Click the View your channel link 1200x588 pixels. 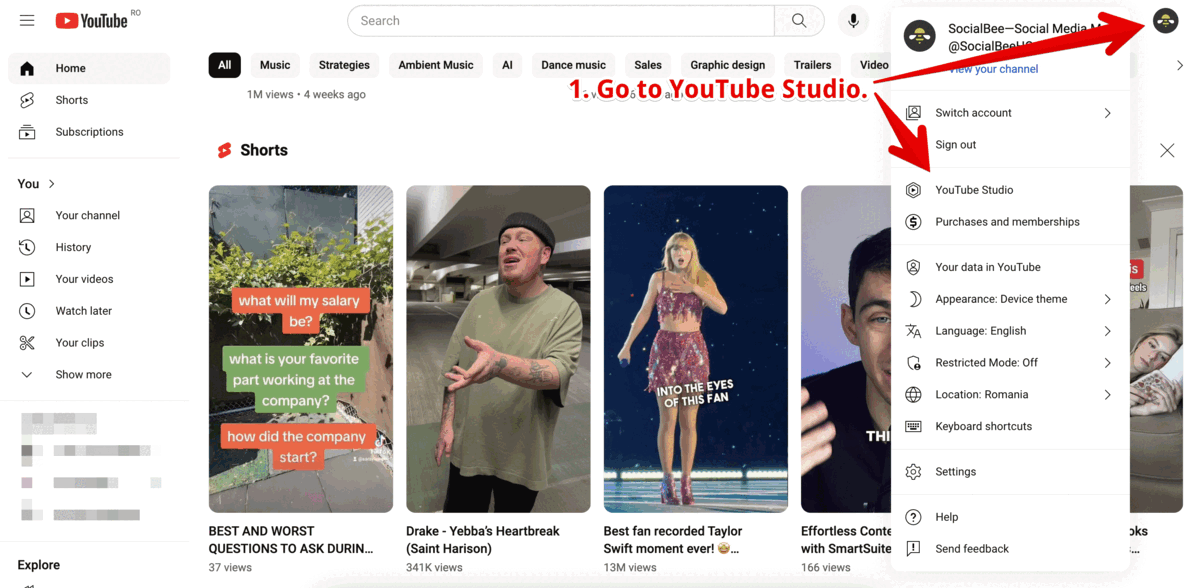point(993,69)
